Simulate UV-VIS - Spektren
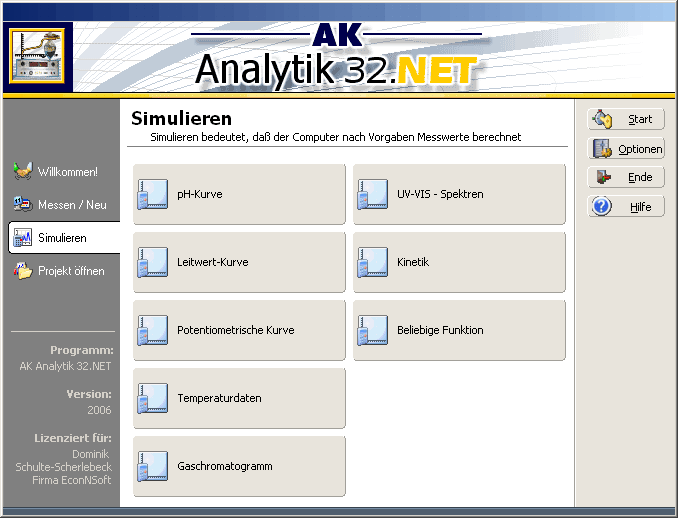Image resolution: width=678 pixels, height=518 pixels. (x=459, y=194)
